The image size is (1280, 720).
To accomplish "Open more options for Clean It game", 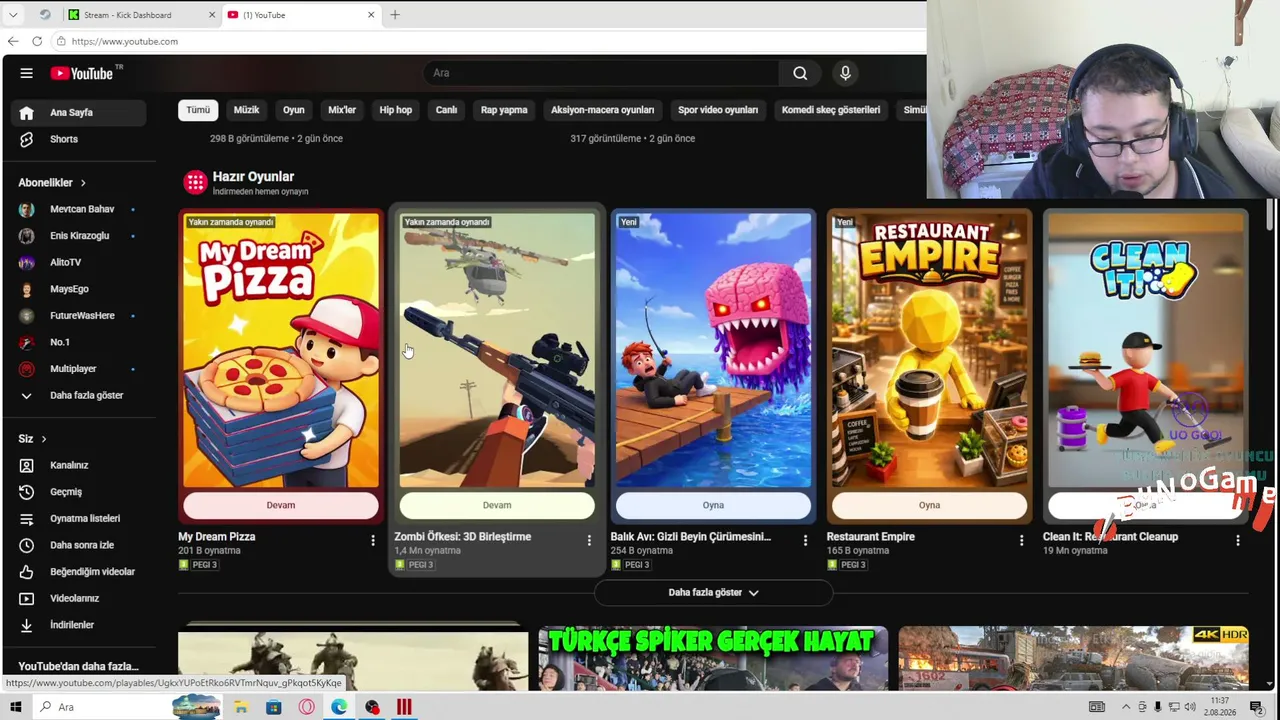I will click(1238, 541).
